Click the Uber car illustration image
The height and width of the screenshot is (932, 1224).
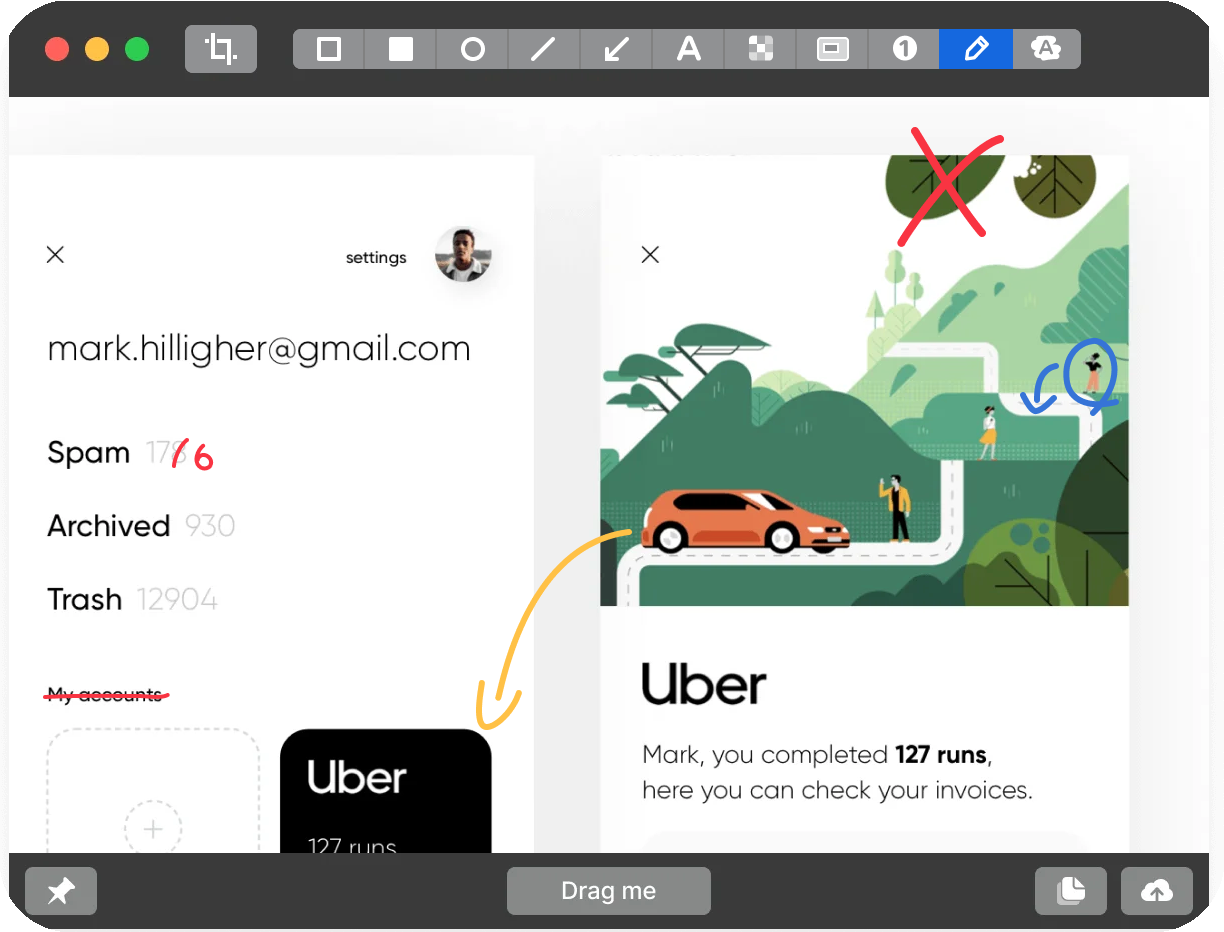865,380
